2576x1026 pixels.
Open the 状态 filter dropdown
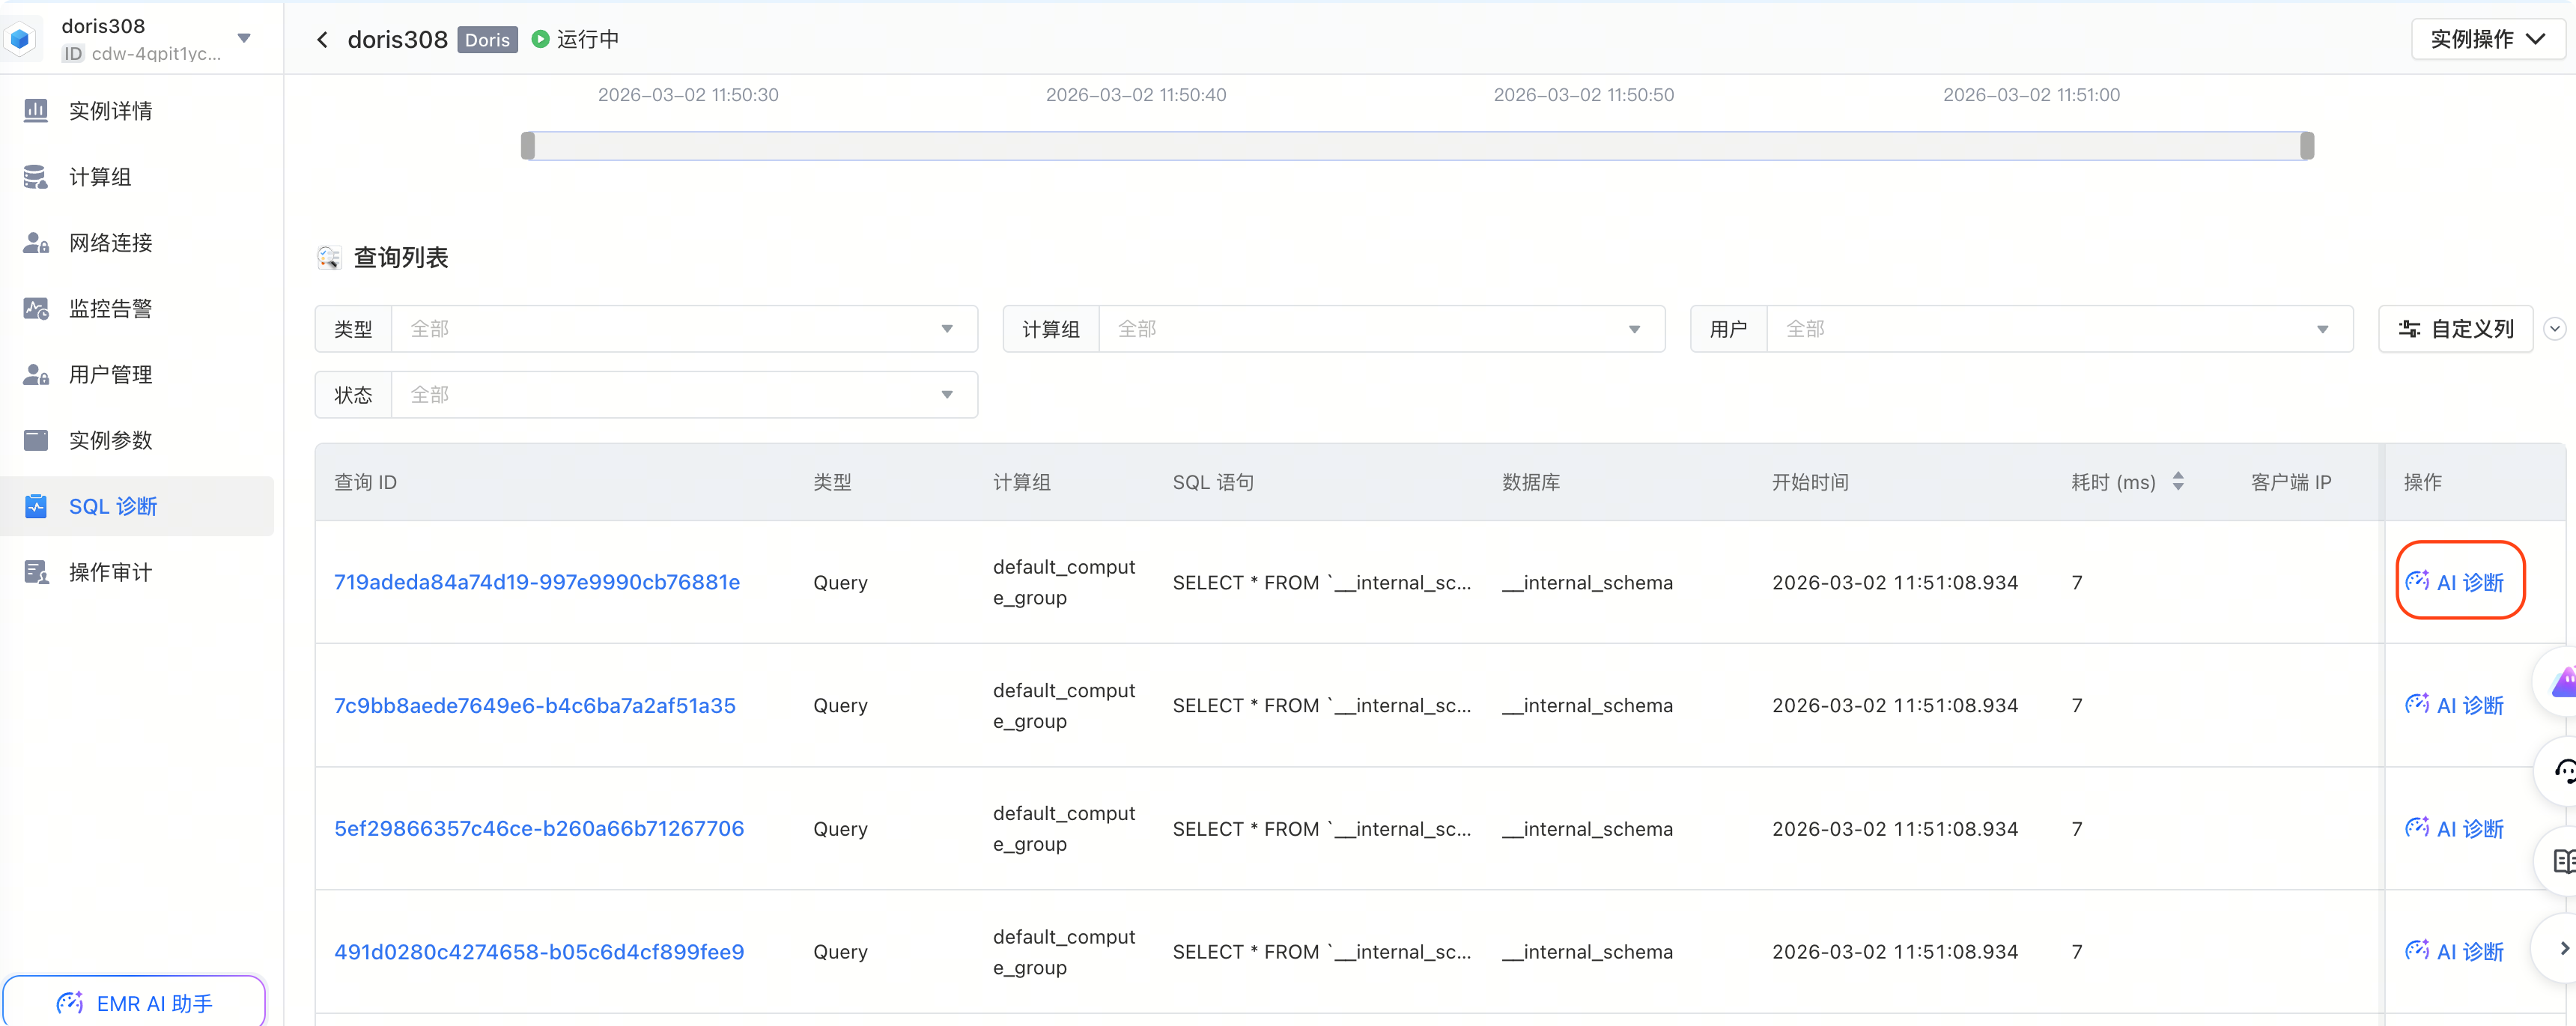click(683, 395)
